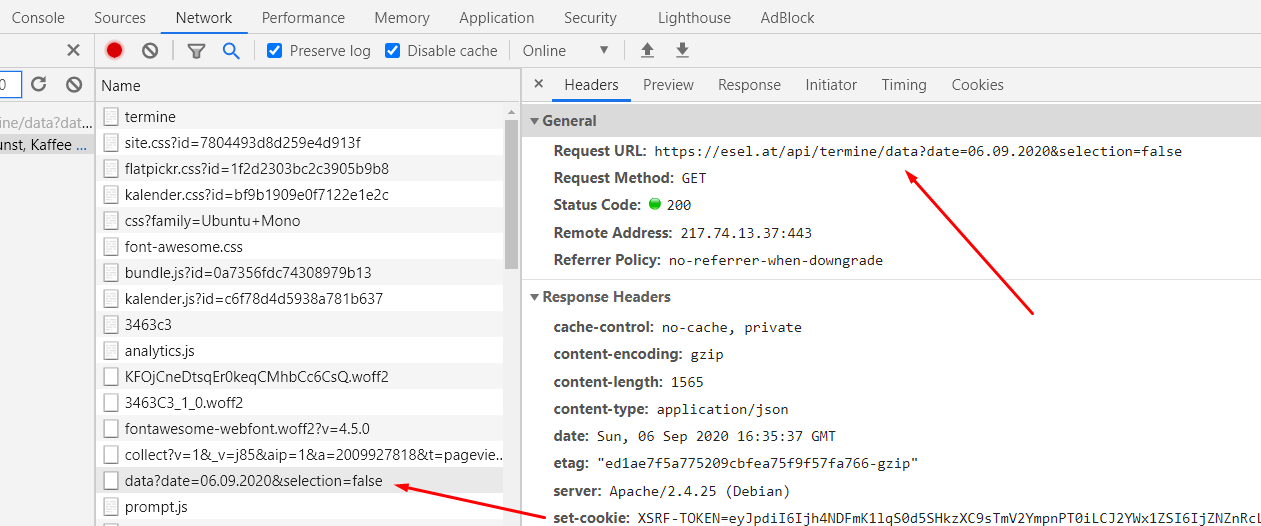Select the Network tab
Viewport: 1261px width, 526px height.
204,18
